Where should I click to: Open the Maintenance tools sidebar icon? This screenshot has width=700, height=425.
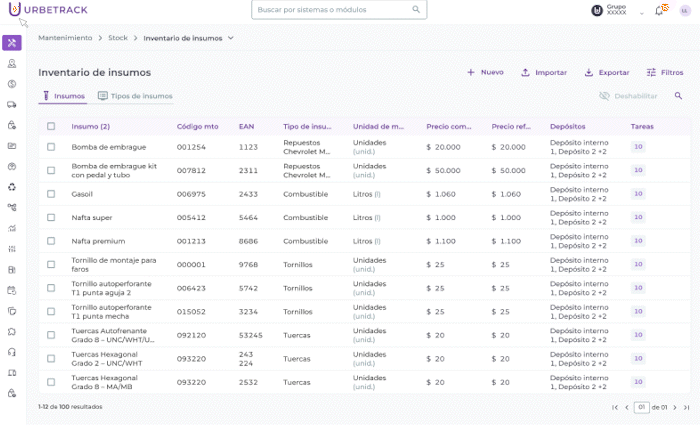(12, 43)
